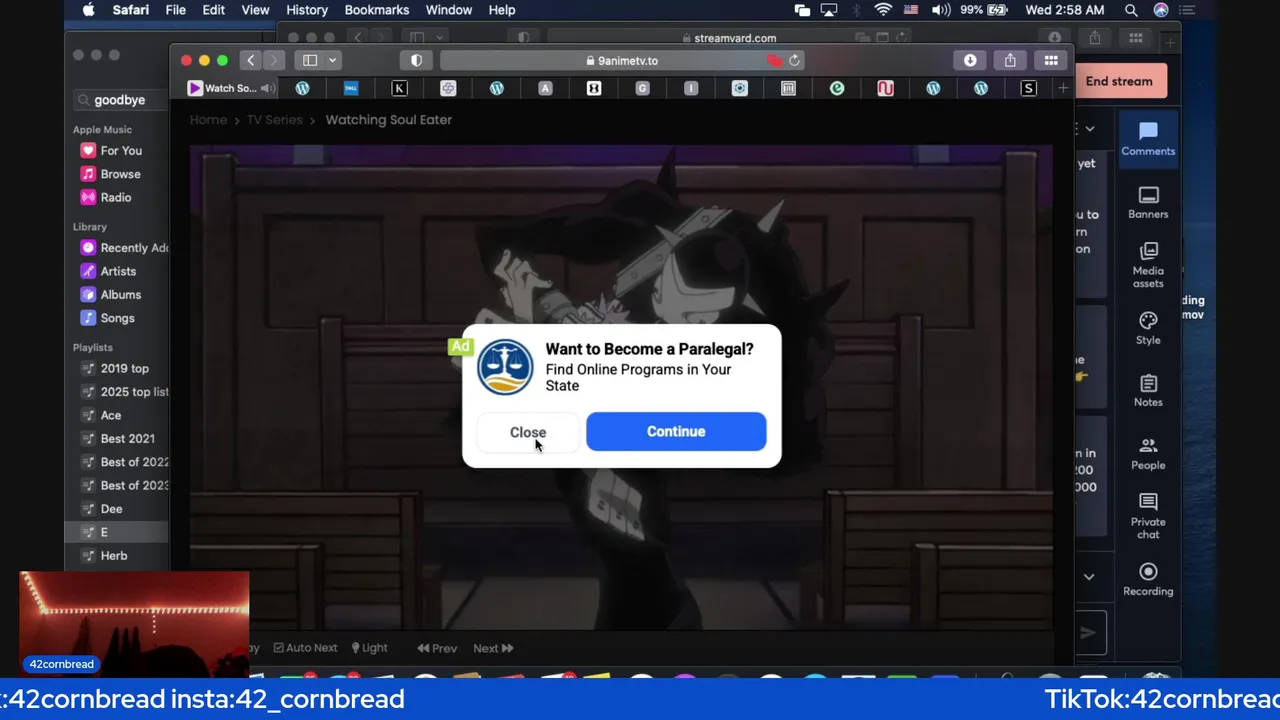Go back in Safari
1280x720 pixels.
click(250, 61)
